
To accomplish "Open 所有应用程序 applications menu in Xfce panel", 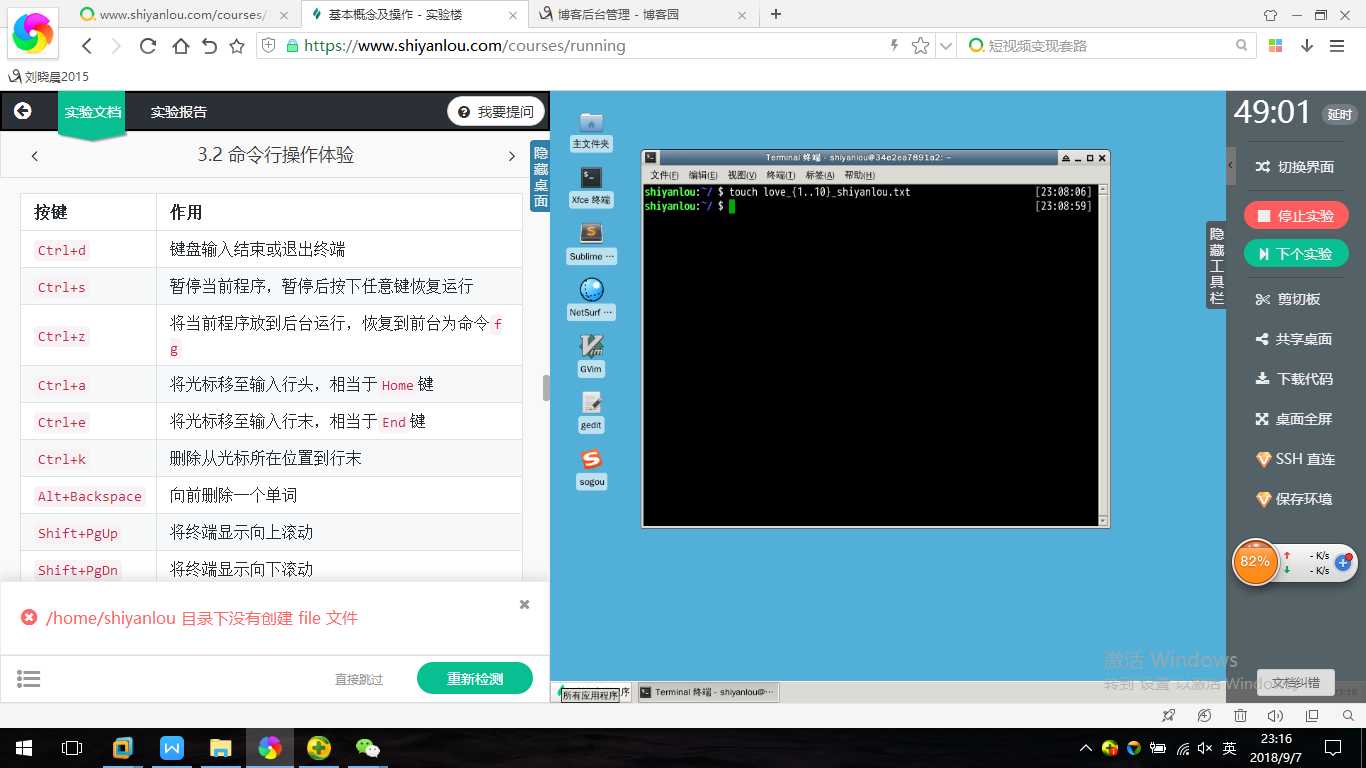I will [x=589, y=693].
